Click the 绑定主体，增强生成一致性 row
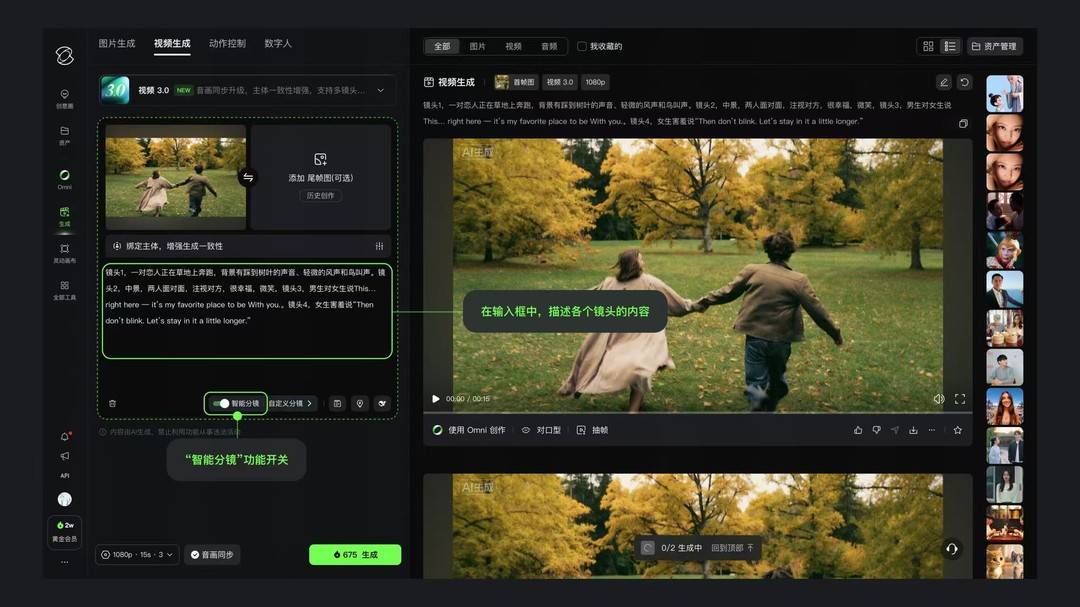 pyautogui.click(x=247, y=246)
